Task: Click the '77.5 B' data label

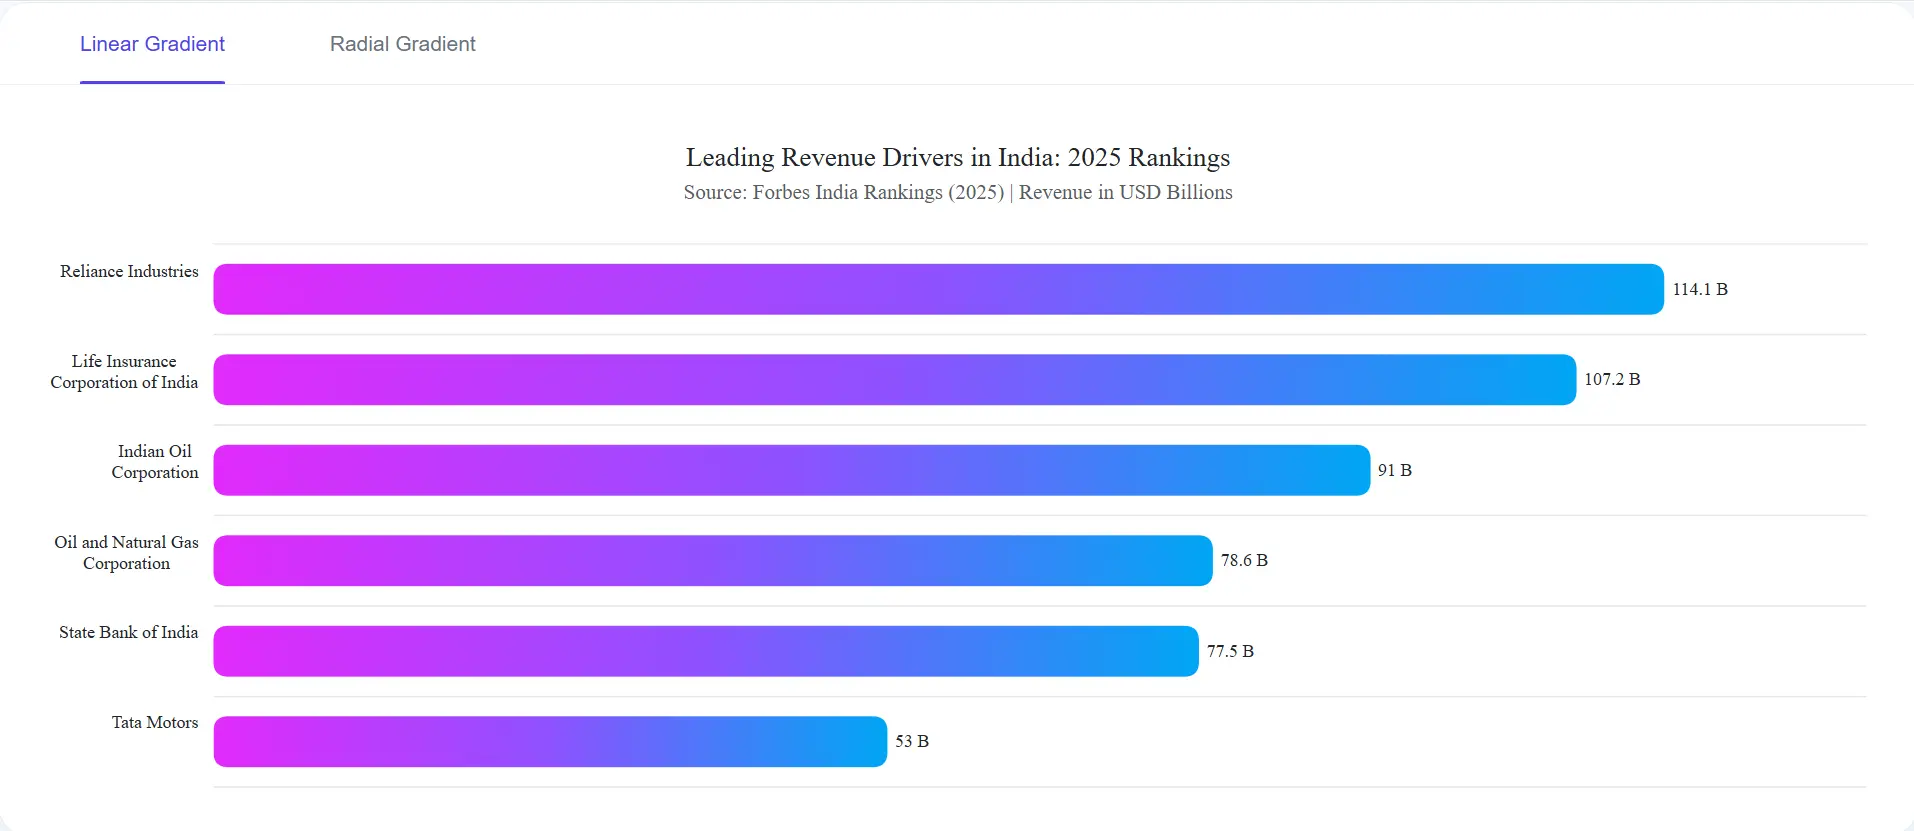Action: click(x=1230, y=651)
